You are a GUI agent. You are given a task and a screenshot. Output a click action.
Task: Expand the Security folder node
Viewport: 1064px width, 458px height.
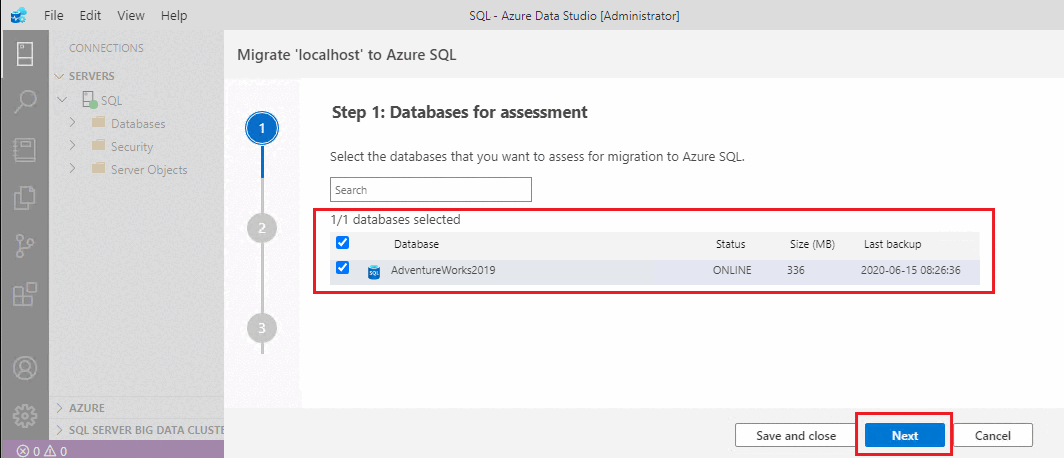[73, 146]
